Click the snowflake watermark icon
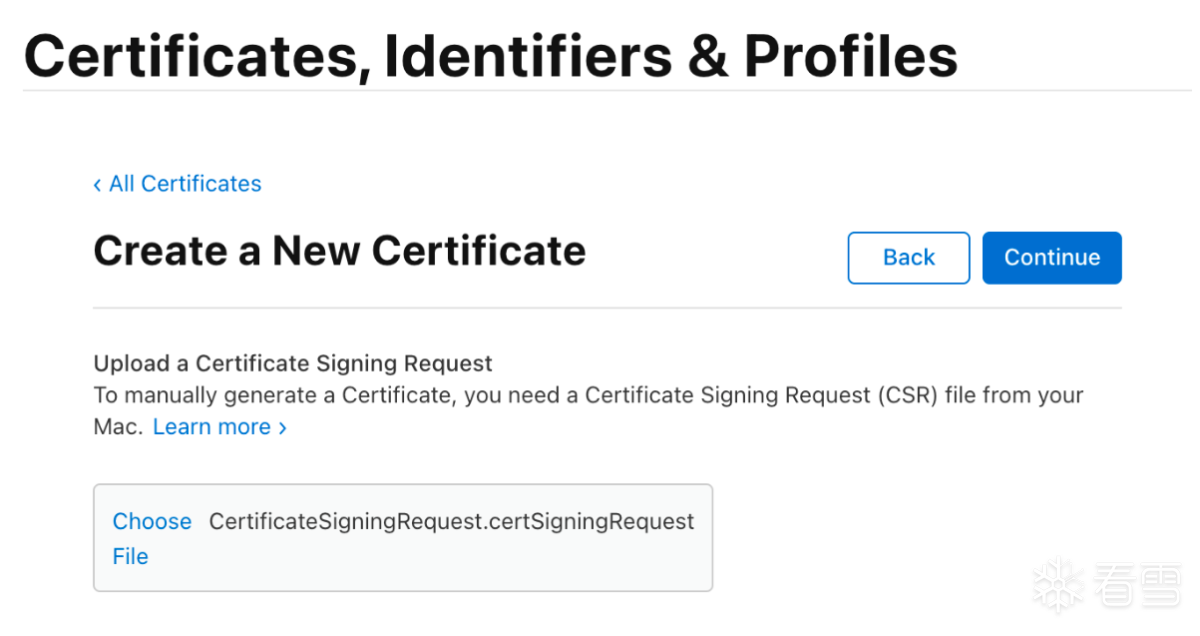 [1056, 583]
